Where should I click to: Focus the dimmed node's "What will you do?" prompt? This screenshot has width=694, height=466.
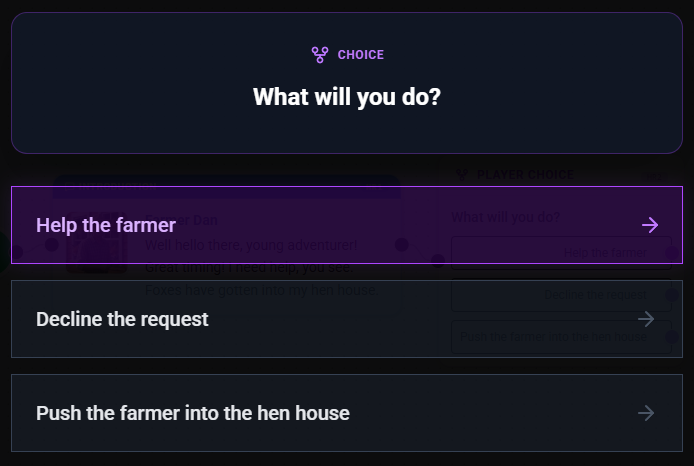click(x=505, y=217)
